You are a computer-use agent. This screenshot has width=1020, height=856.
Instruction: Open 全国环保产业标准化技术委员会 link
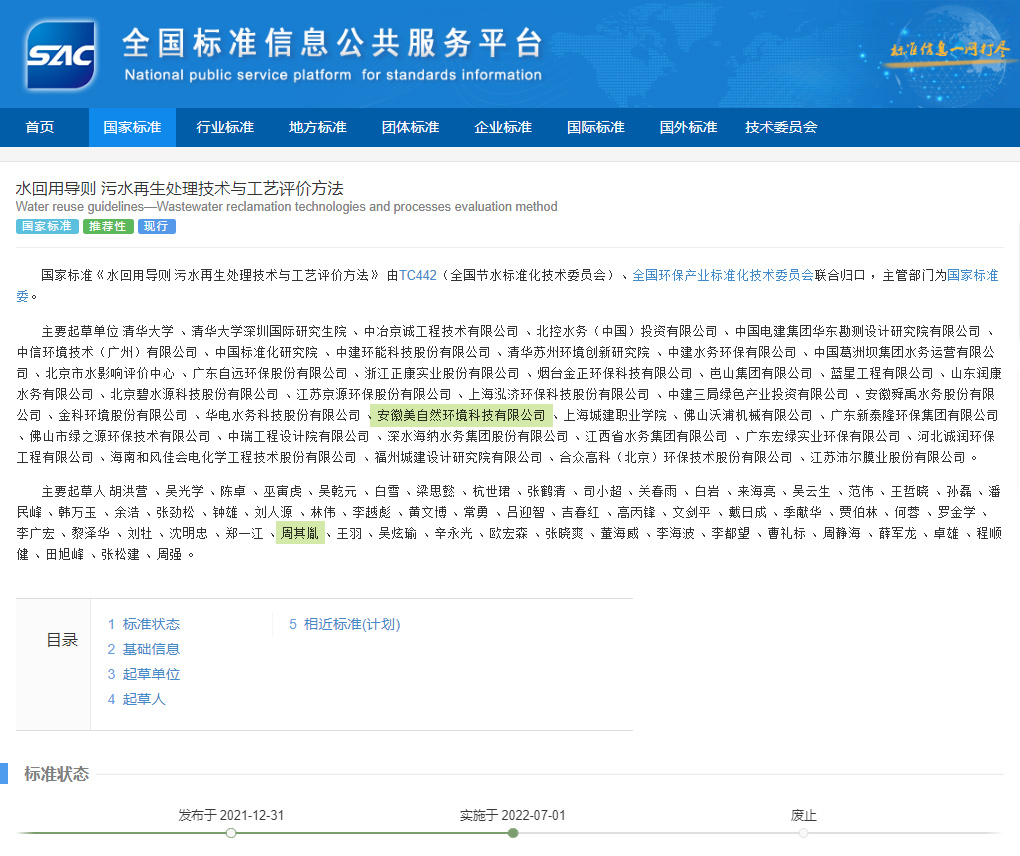click(722, 275)
